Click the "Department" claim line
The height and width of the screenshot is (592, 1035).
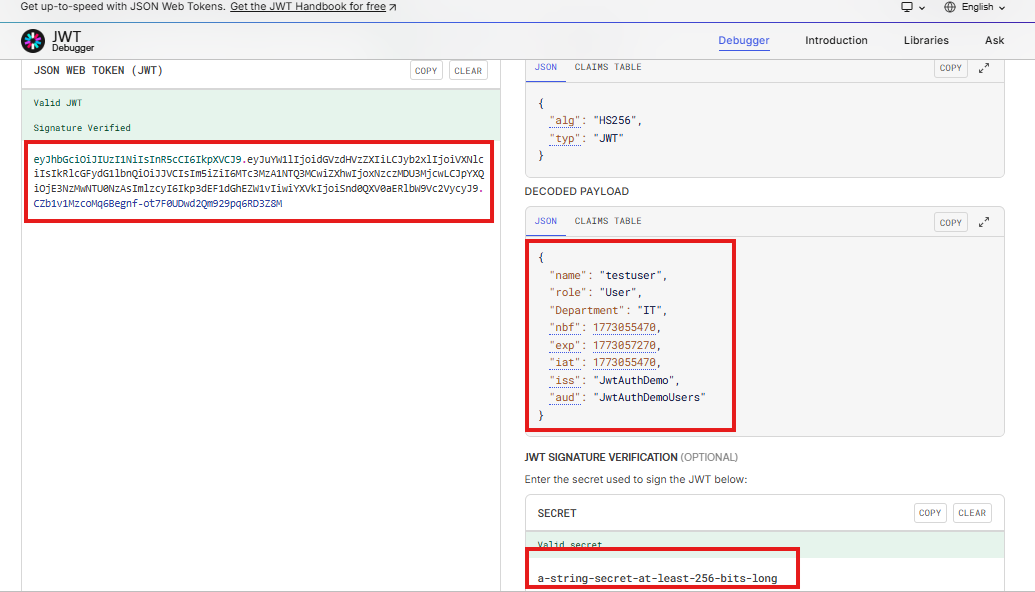coord(608,310)
